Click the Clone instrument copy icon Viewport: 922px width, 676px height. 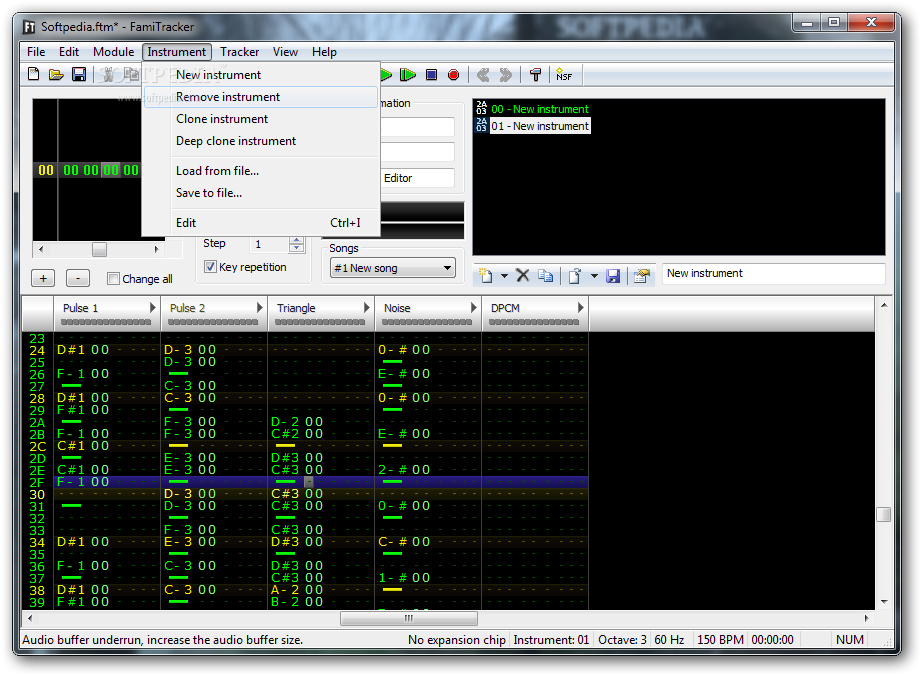click(x=546, y=275)
